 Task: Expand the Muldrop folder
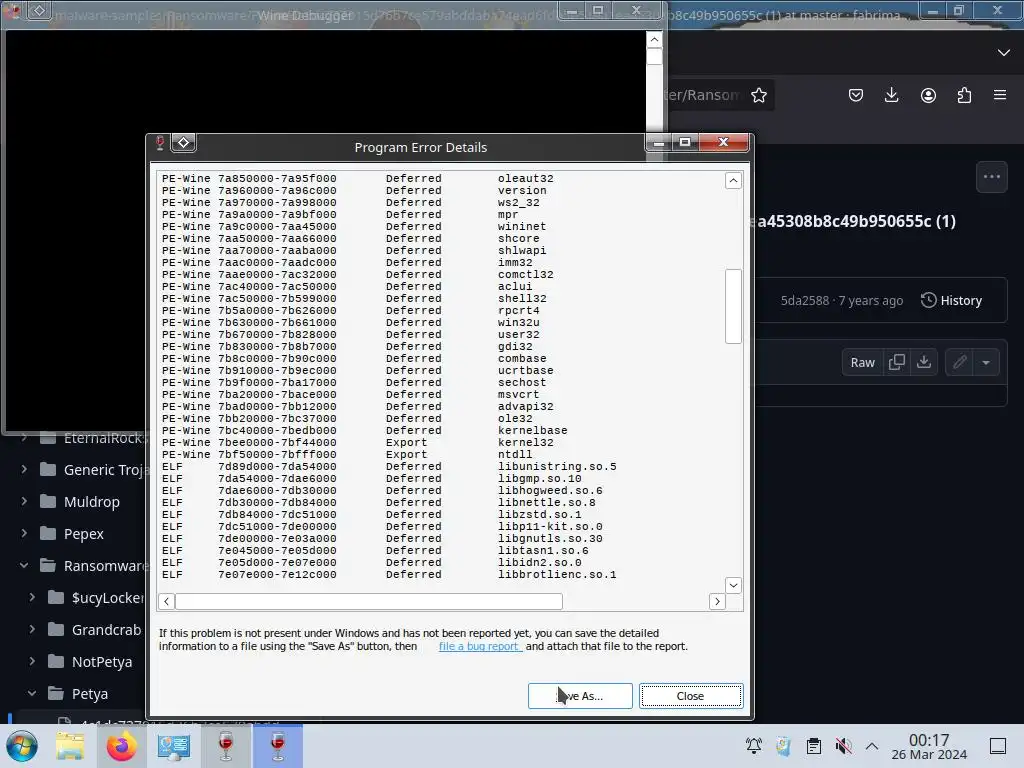24,501
